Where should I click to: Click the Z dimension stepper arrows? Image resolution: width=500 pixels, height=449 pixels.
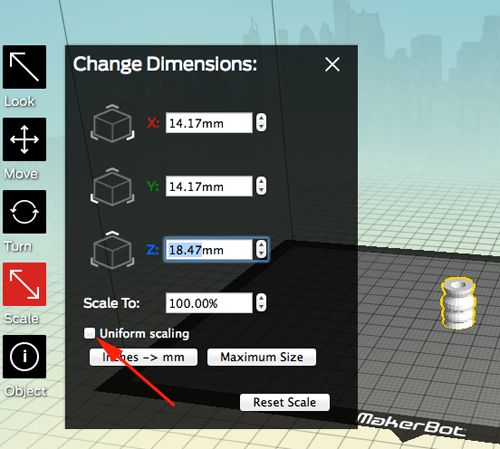(261, 249)
